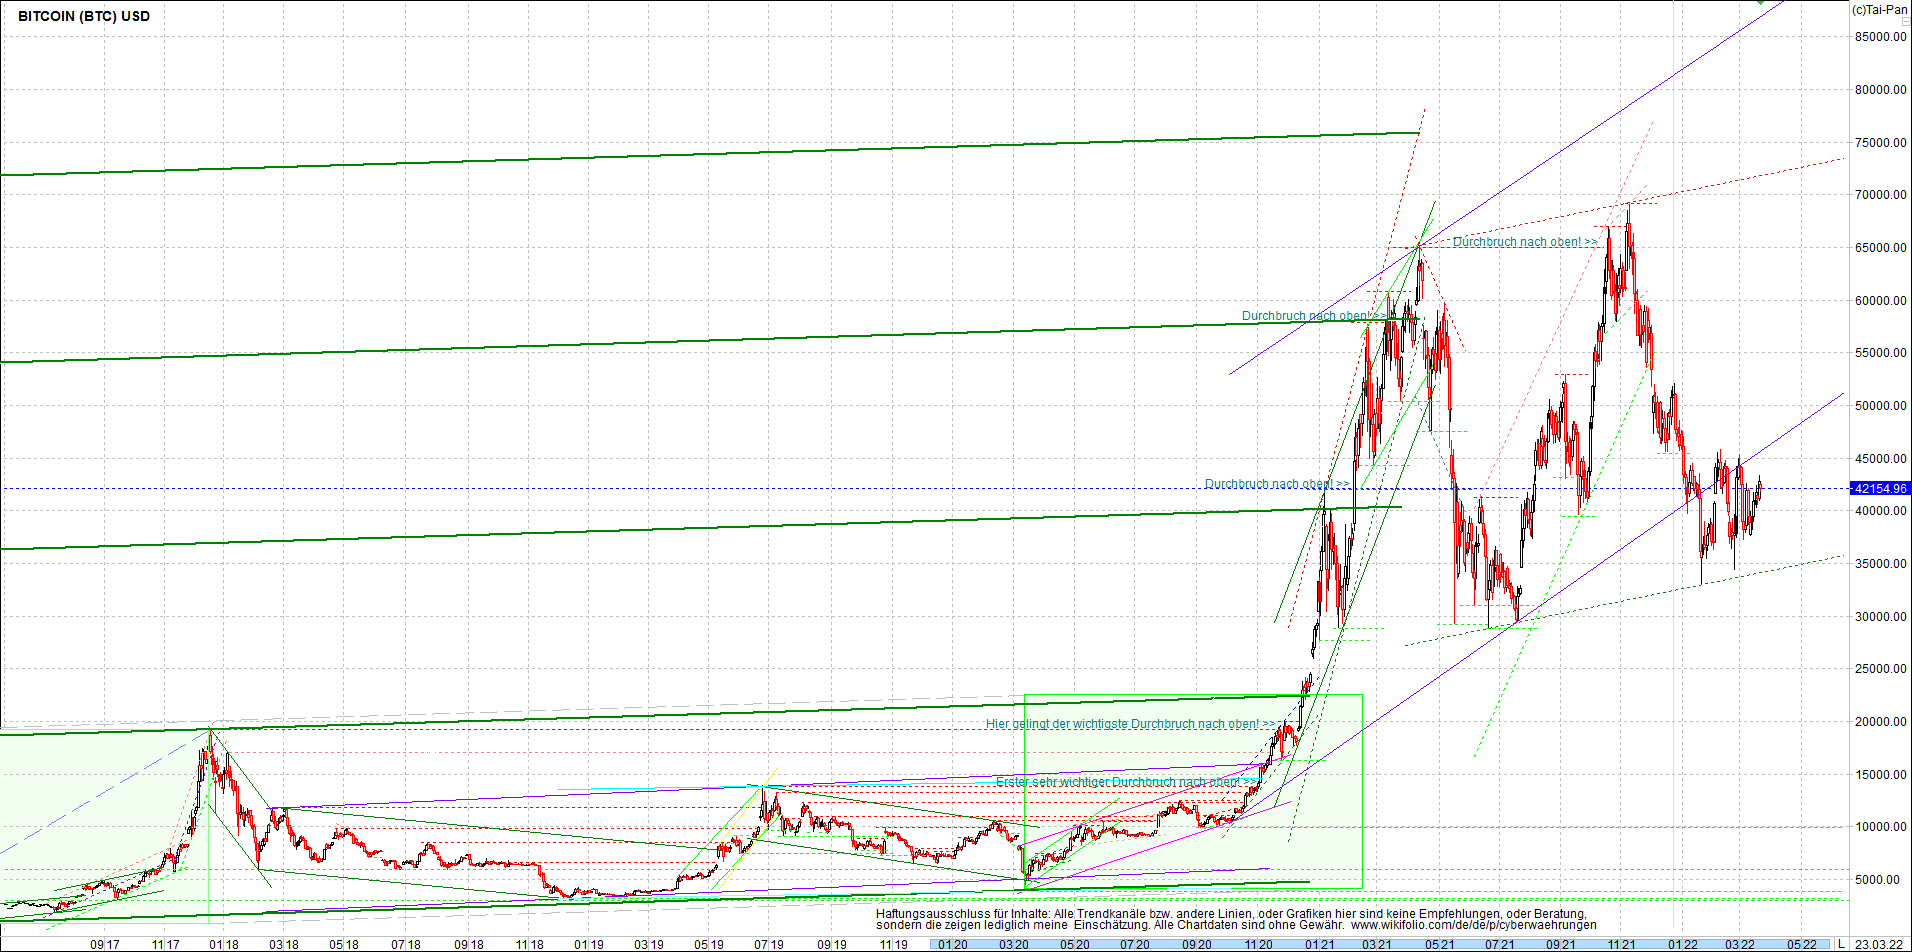This screenshot has width=1912, height=952.
Task: Click the 09 17 date axis label
Action: click(x=105, y=945)
